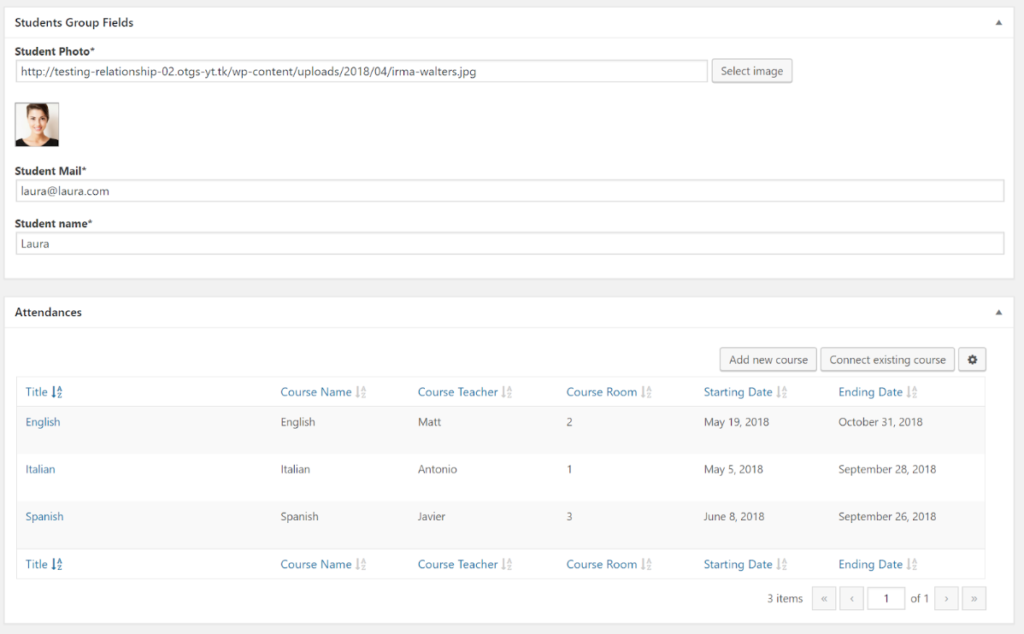This screenshot has height=634, width=1024.
Task: Go to the next page of attendances
Action: 946,598
